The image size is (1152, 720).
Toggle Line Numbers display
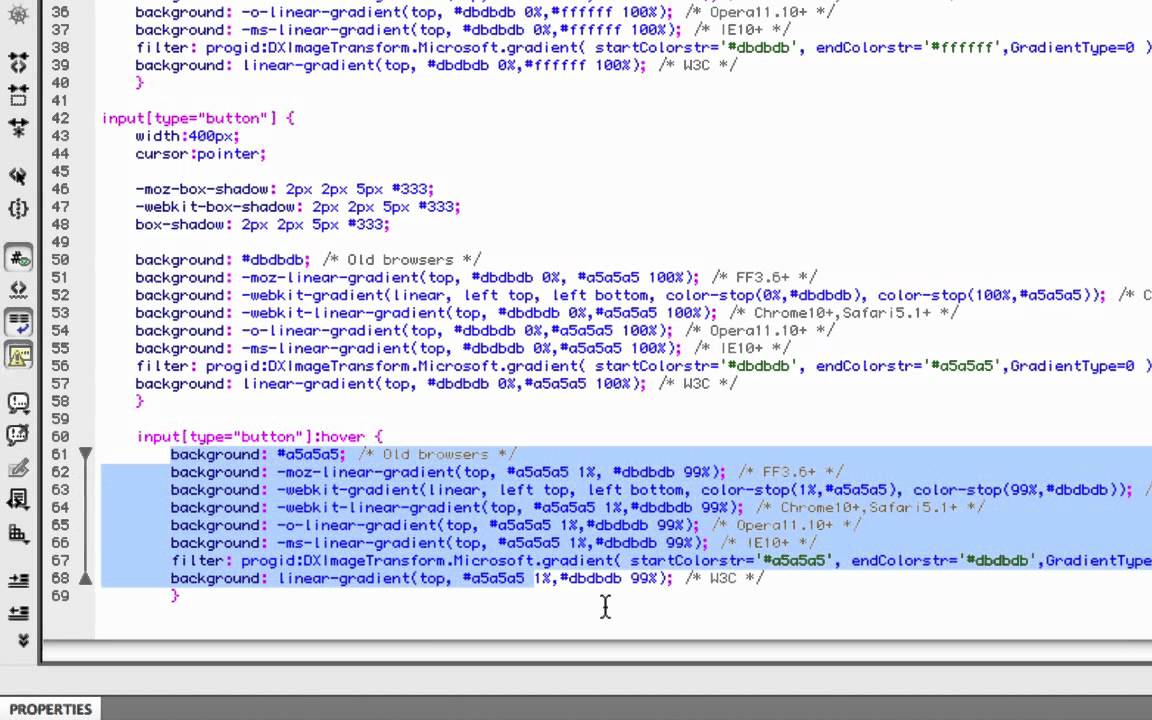point(18,257)
